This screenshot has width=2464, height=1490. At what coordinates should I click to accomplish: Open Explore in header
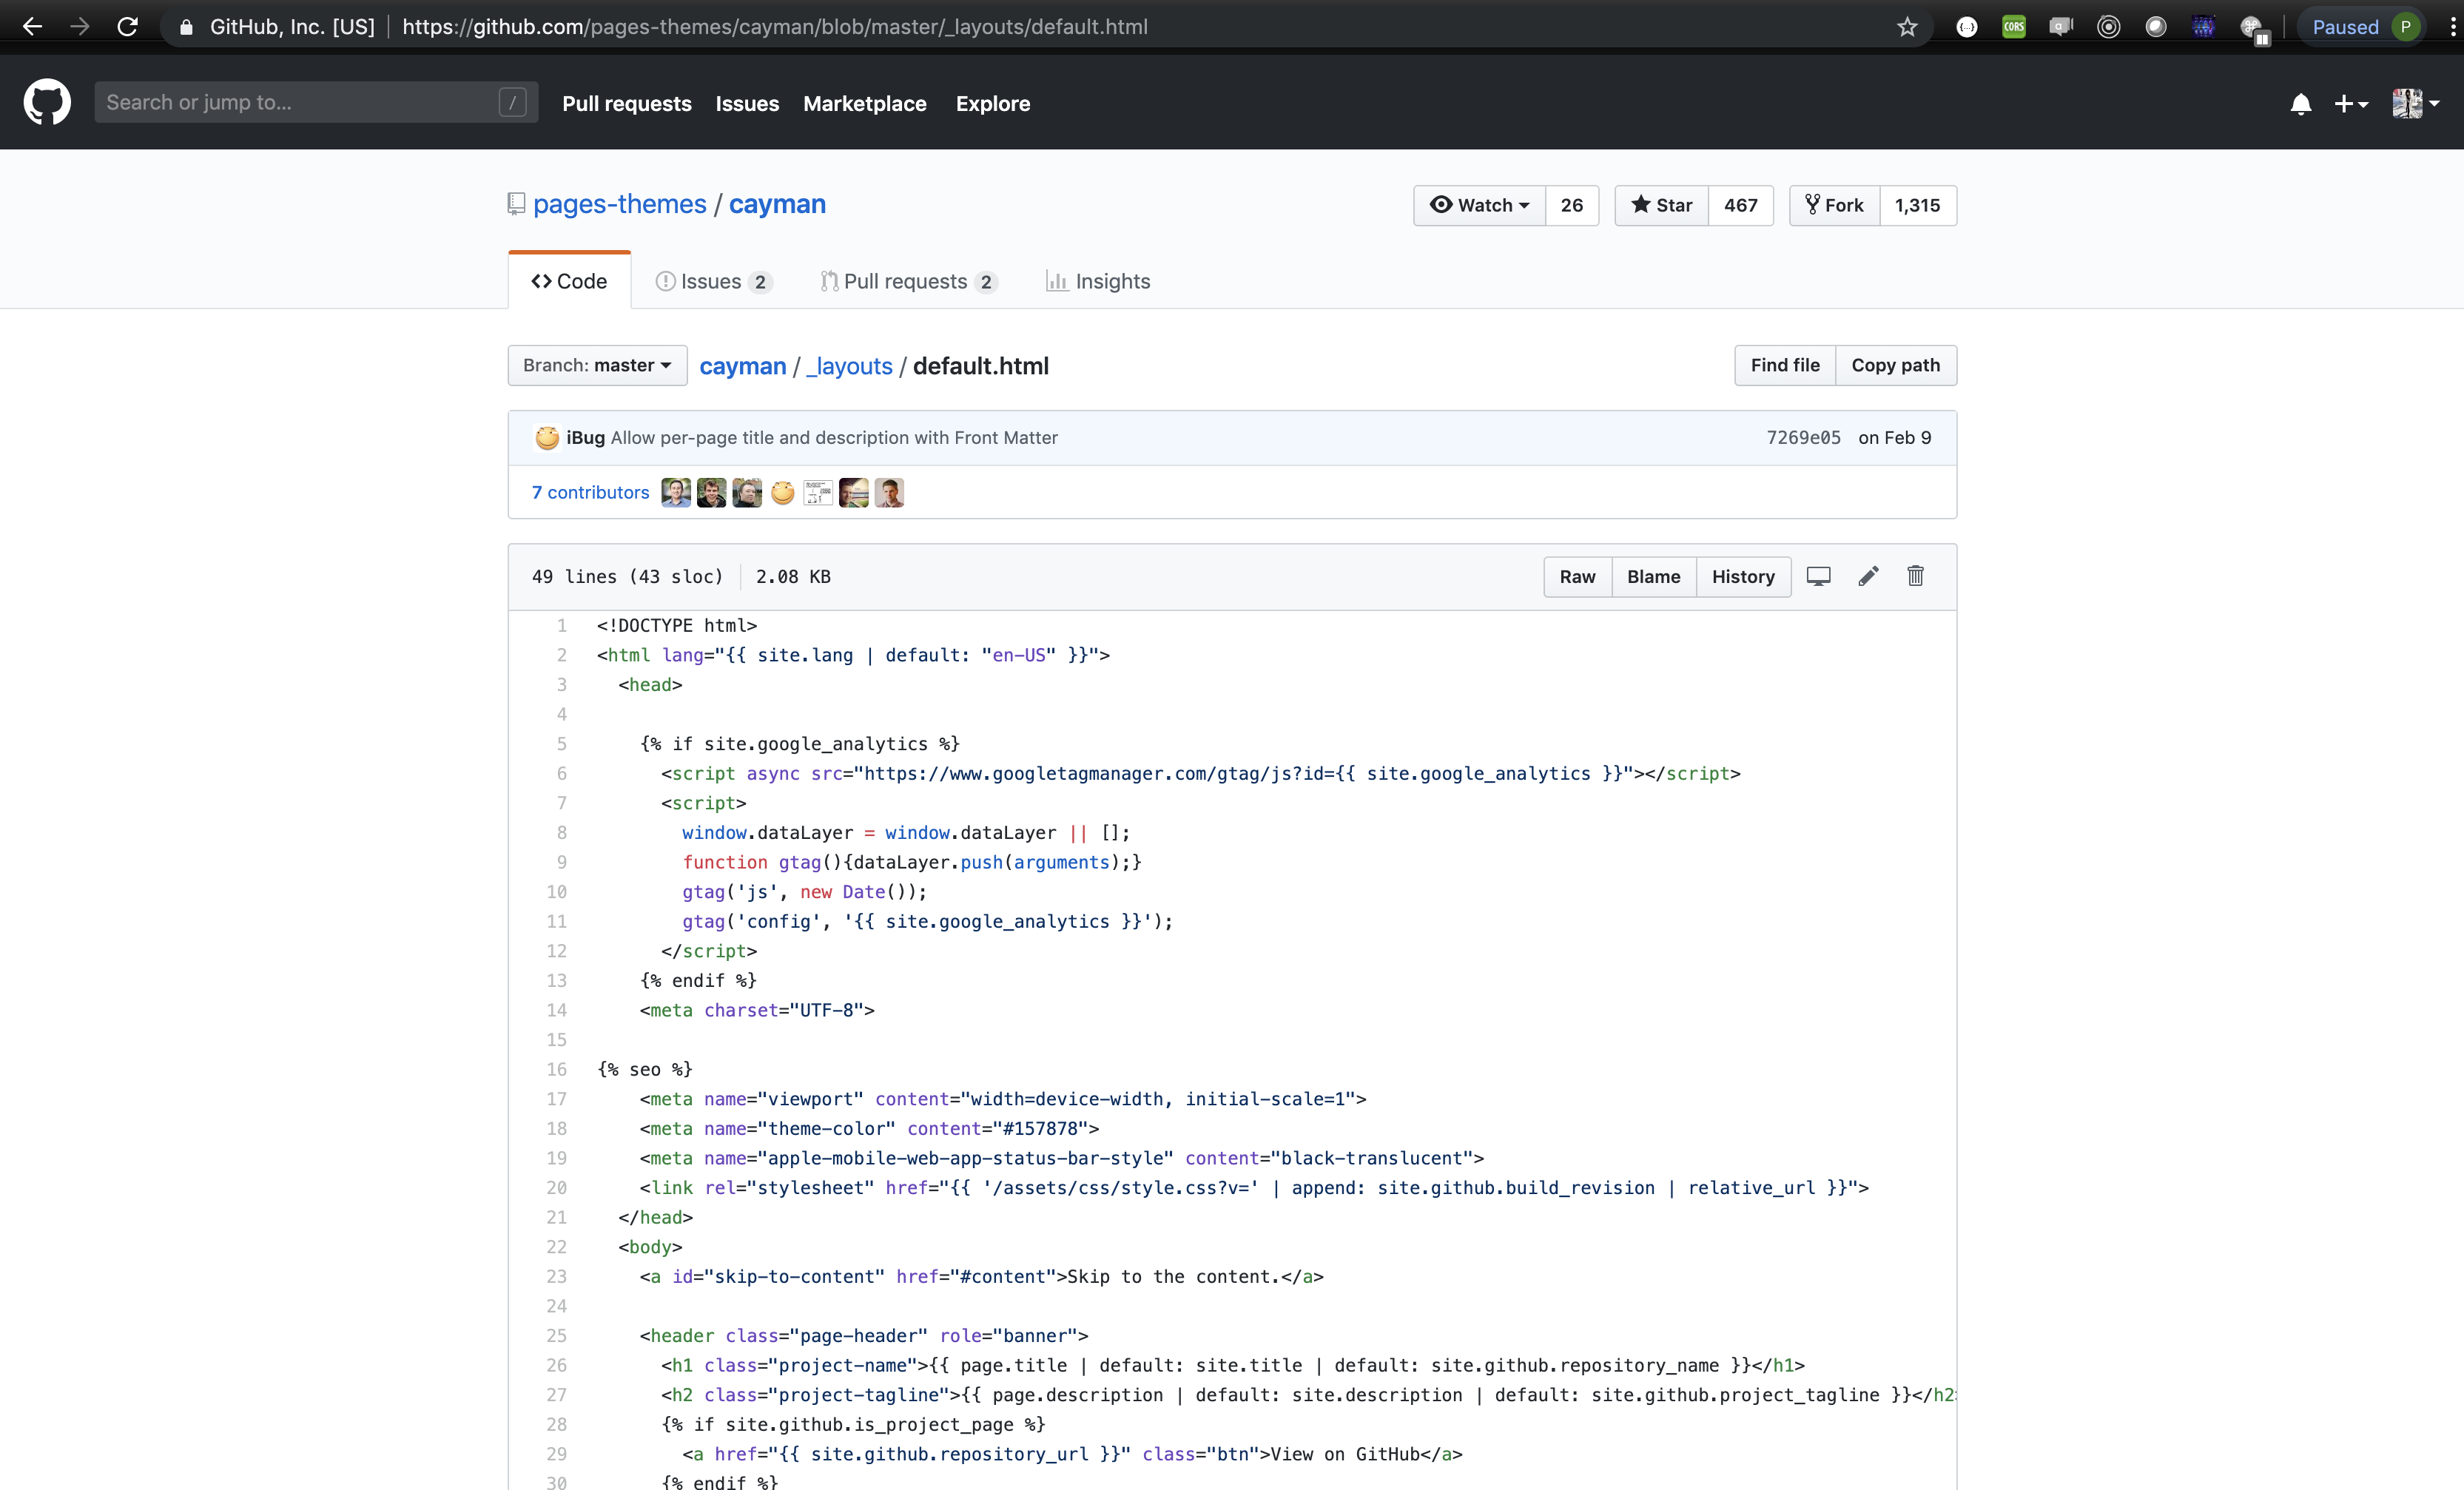(993, 103)
